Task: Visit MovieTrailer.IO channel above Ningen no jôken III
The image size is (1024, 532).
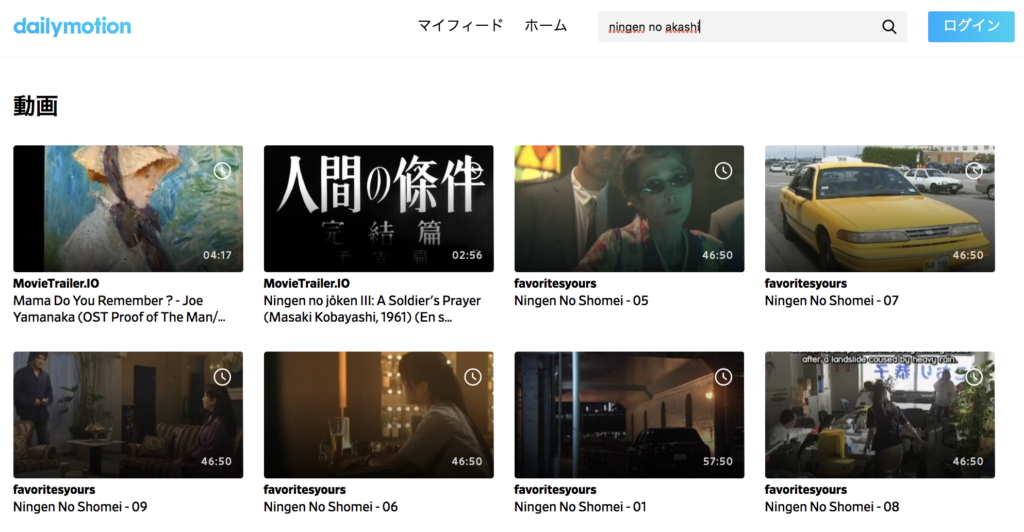Action: [x=307, y=283]
